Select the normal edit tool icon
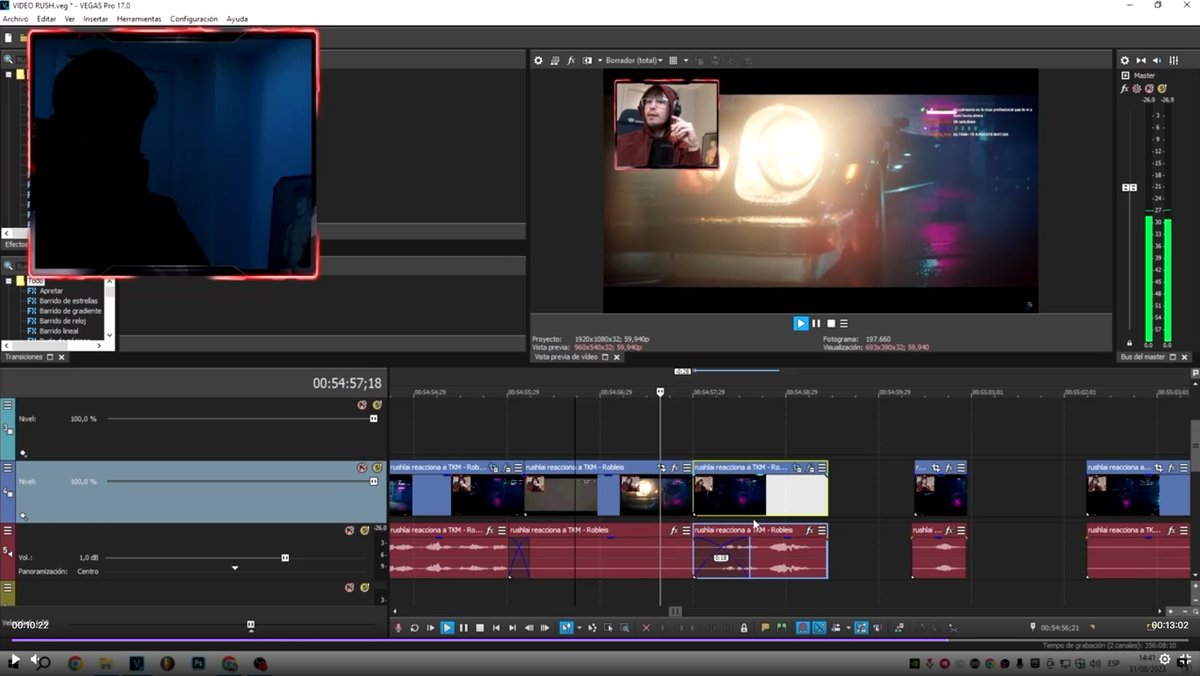The height and width of the screenshot is (676, 1200). pyautogui.click(x=567, y=628)
